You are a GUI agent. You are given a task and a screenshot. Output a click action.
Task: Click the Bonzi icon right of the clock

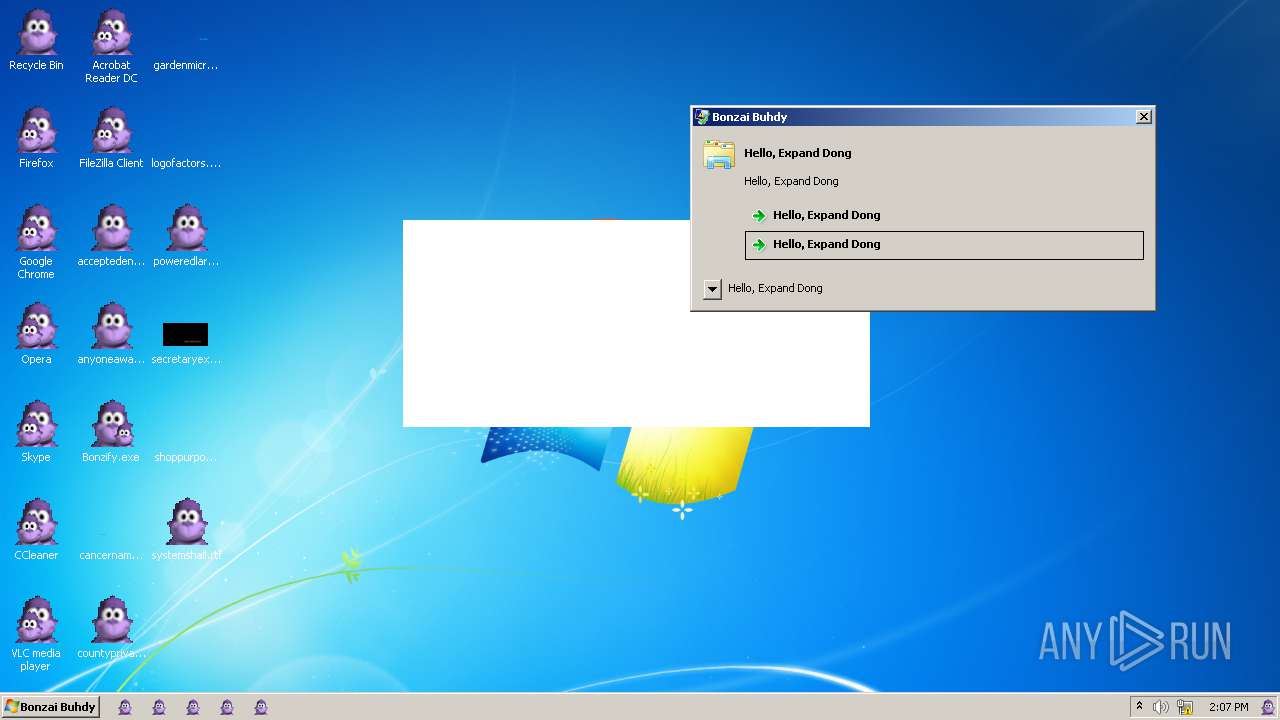1268,707
